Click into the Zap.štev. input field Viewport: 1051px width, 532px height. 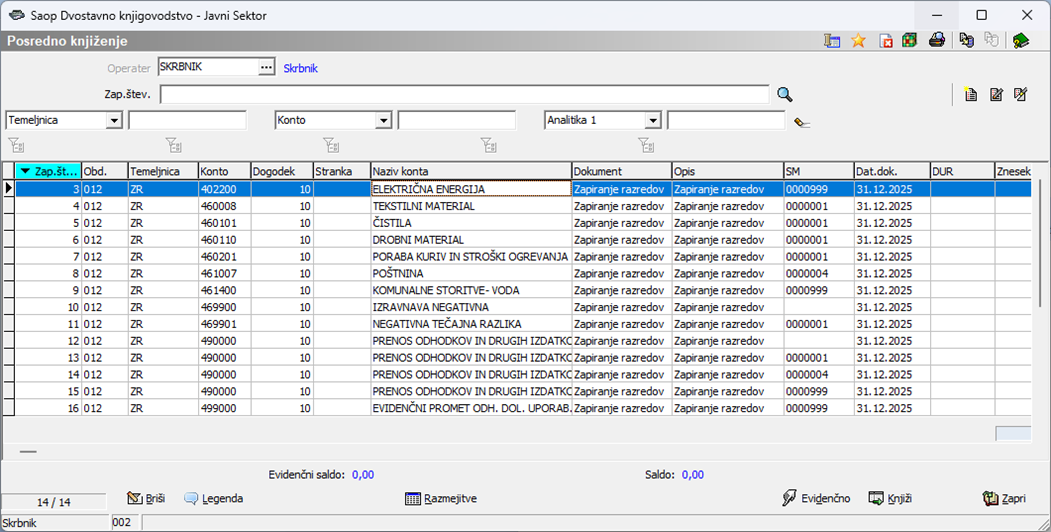point(465,94)
